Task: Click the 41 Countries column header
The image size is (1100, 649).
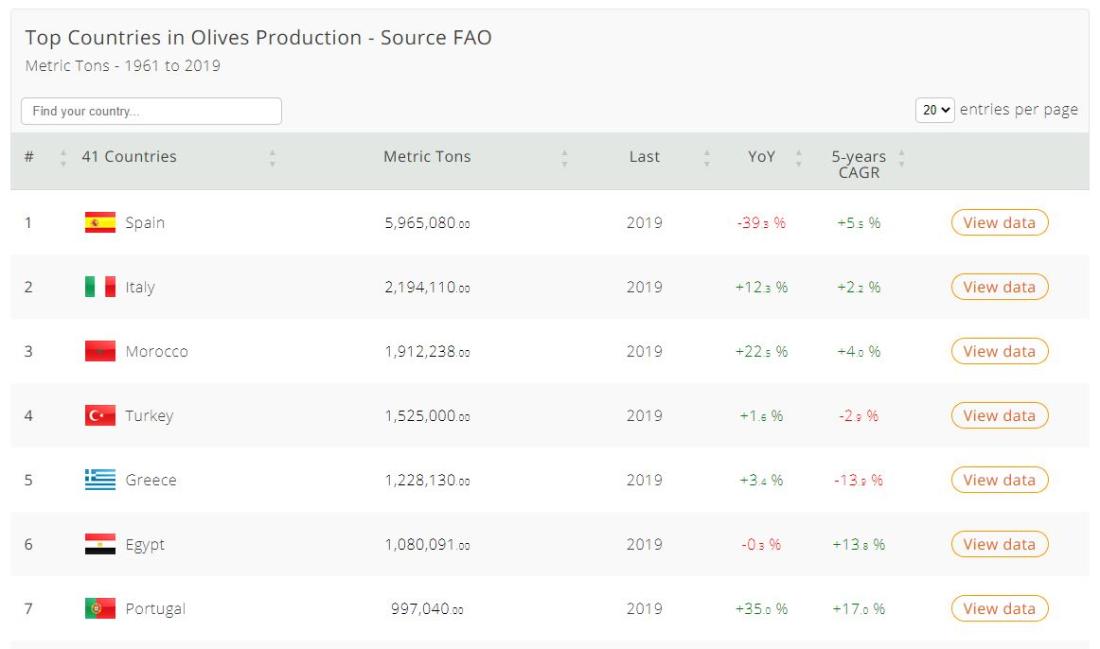Action: pyautogui.click(x=129, y=156)
